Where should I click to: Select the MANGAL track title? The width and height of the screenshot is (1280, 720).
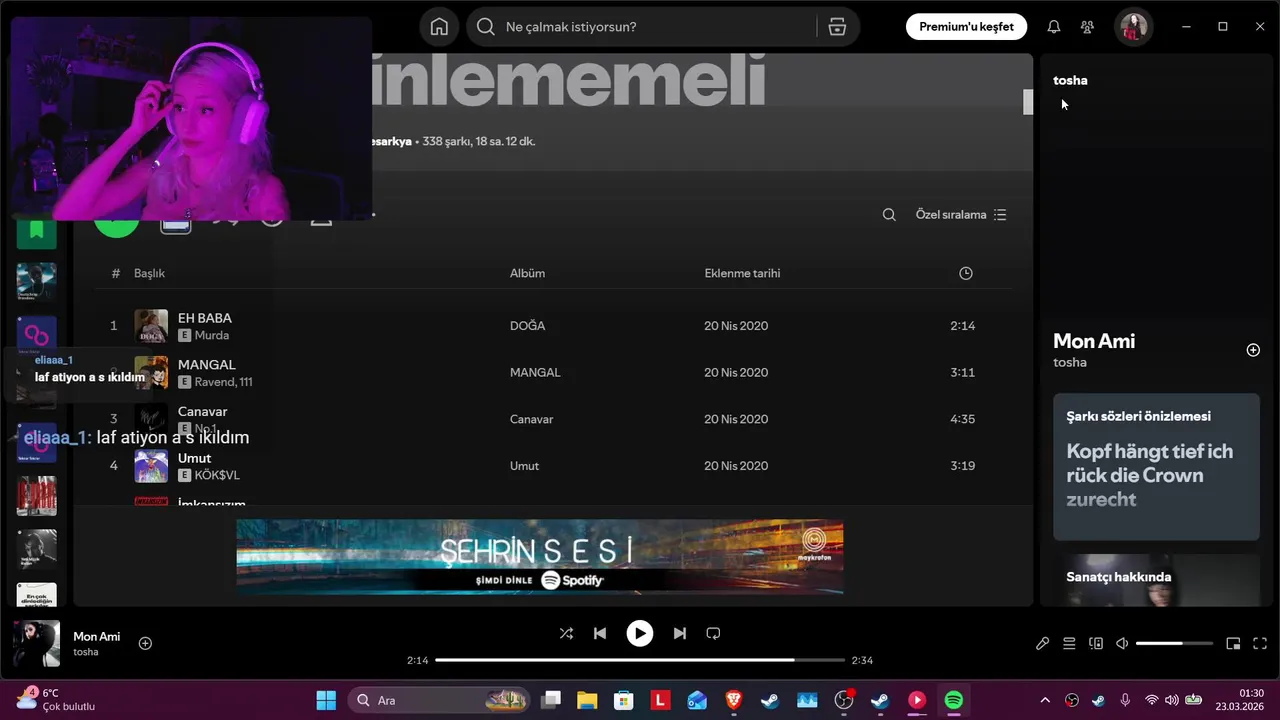[x=207, y=365]
